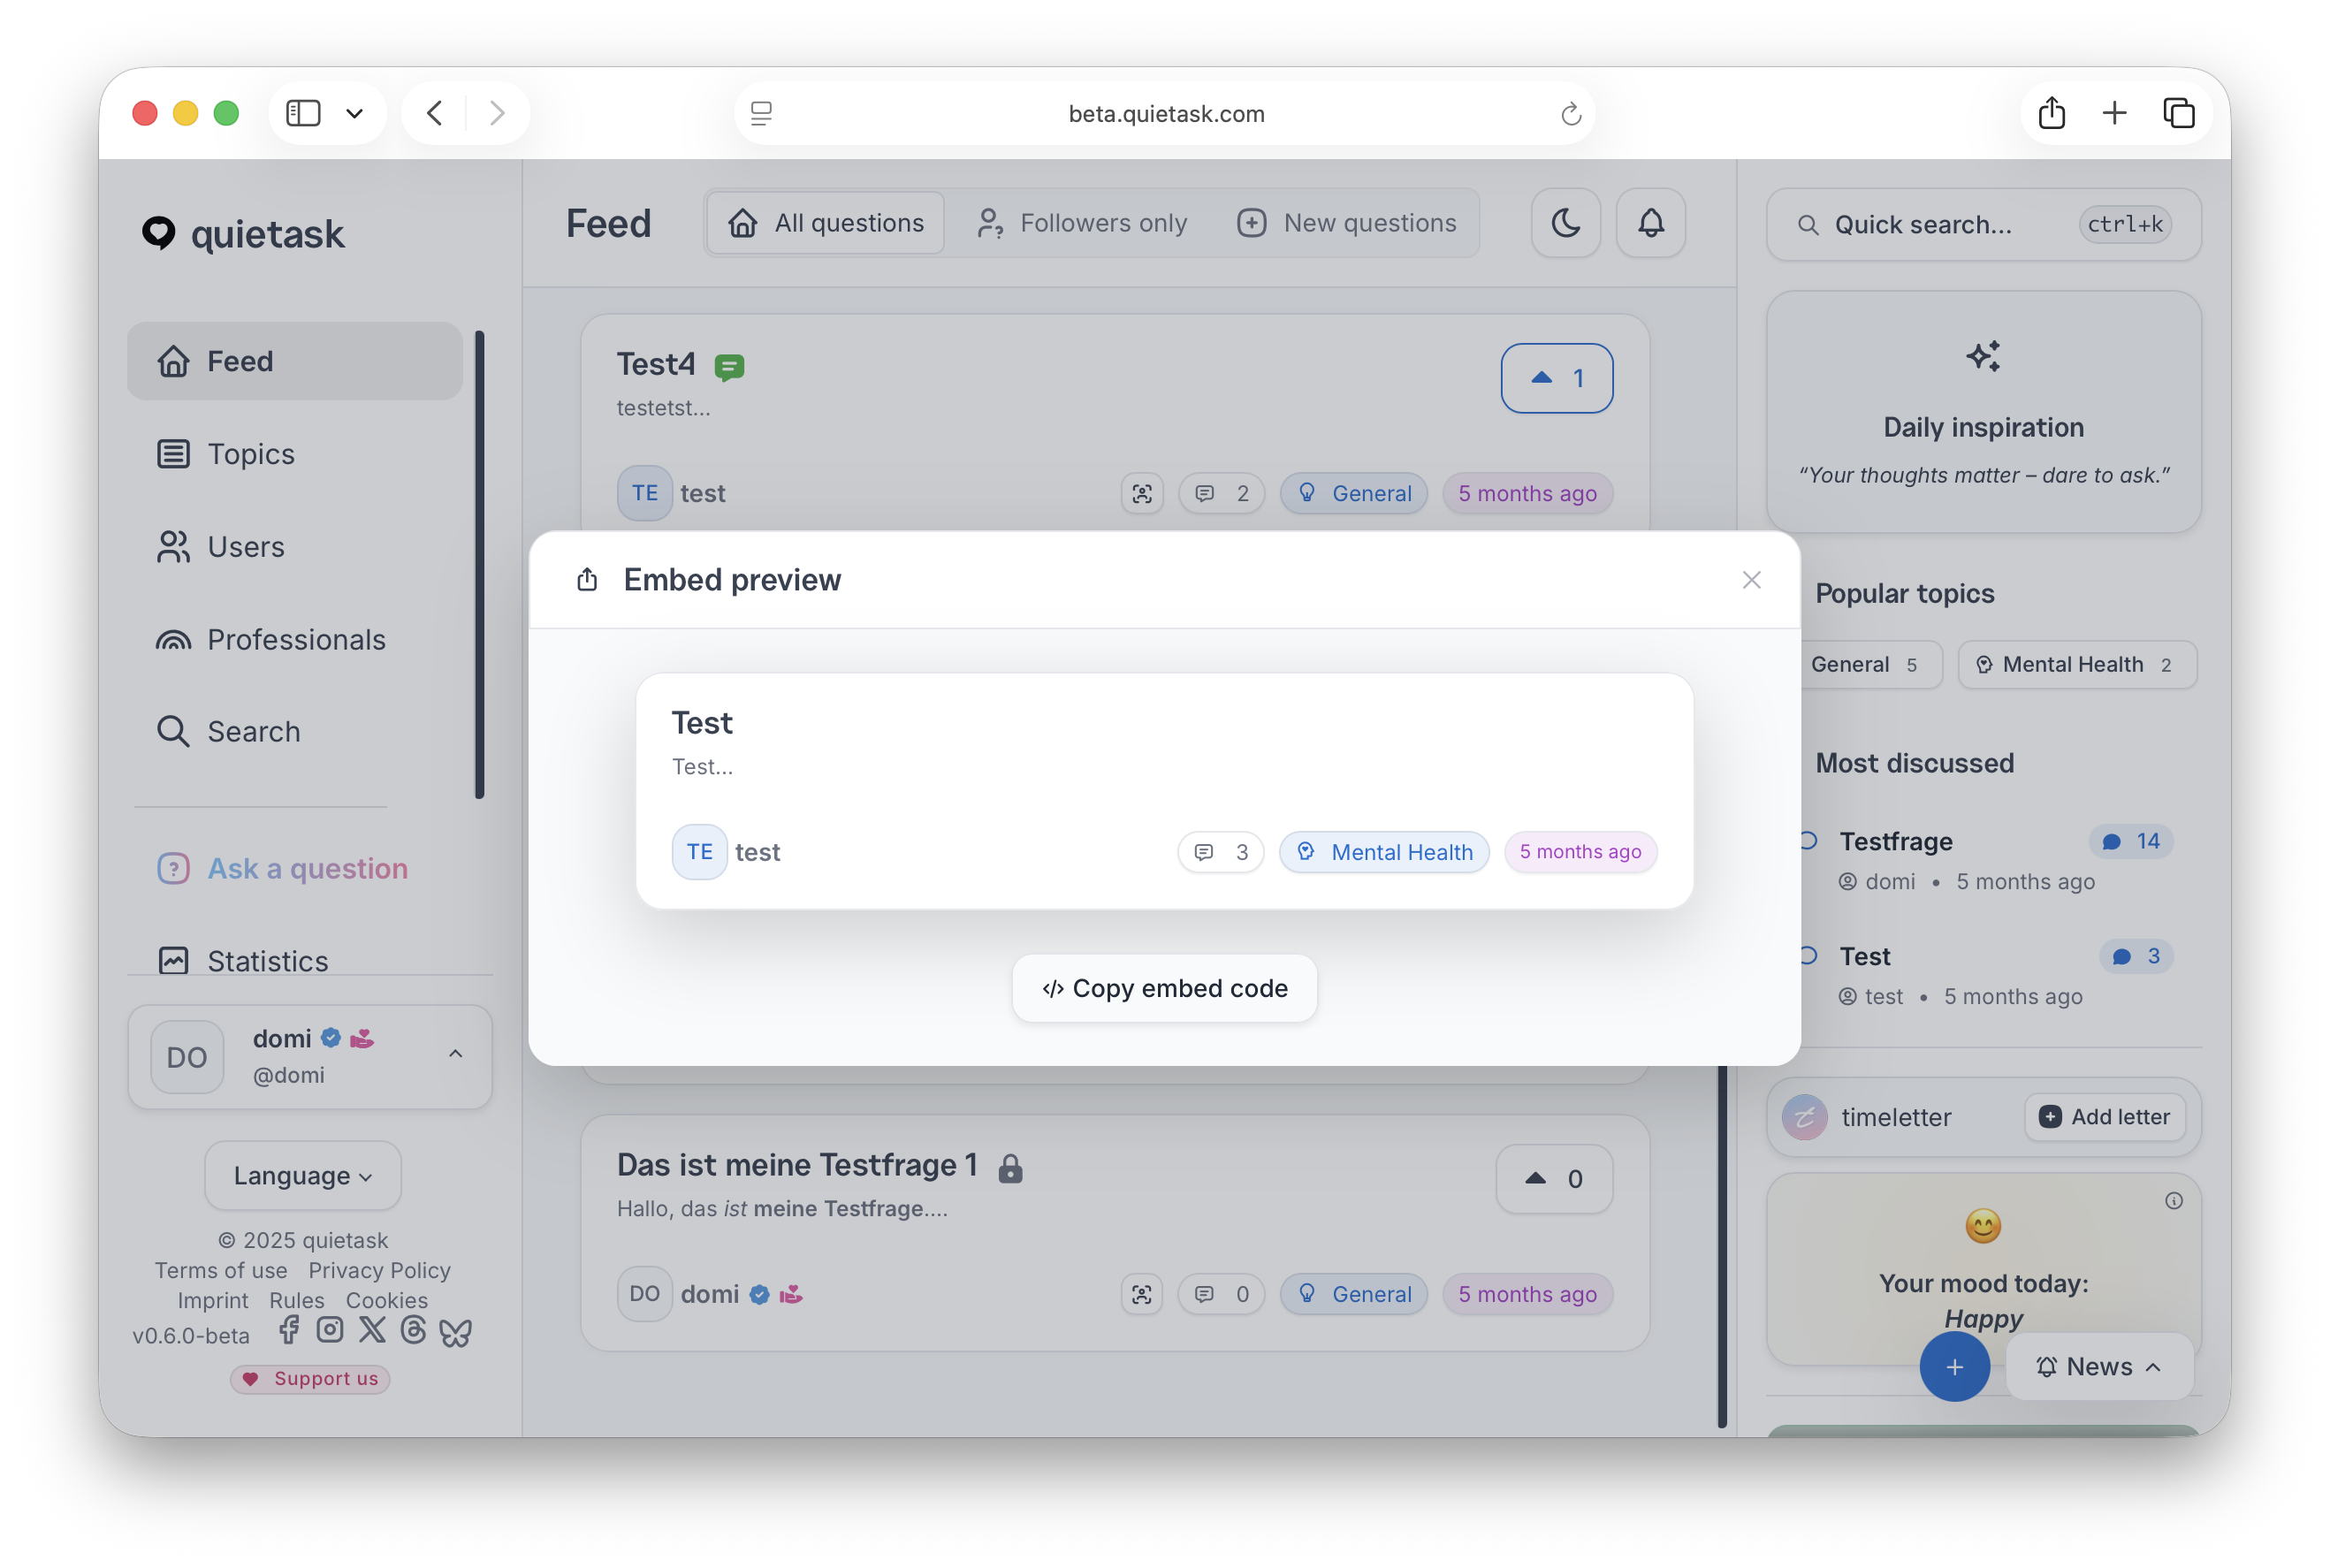Toggle dark mode moon icon
Image resolution: width=2330 pixels, height=1568 pixels.
point(1565,223)
